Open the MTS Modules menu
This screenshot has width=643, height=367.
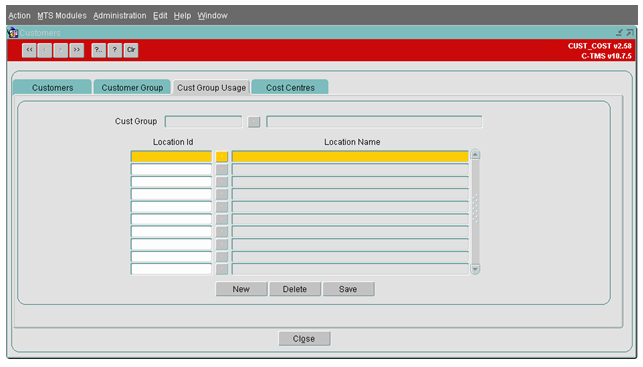(x=62, y=16)
